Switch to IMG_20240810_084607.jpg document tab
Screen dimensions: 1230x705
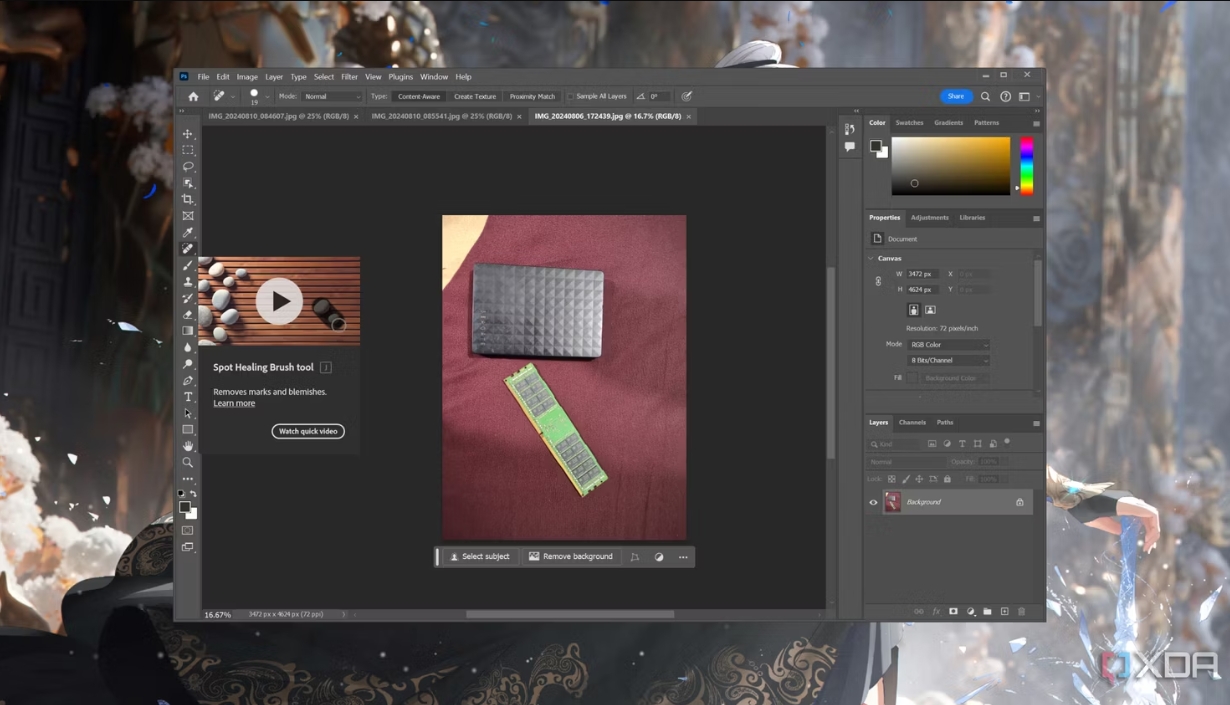278,116
